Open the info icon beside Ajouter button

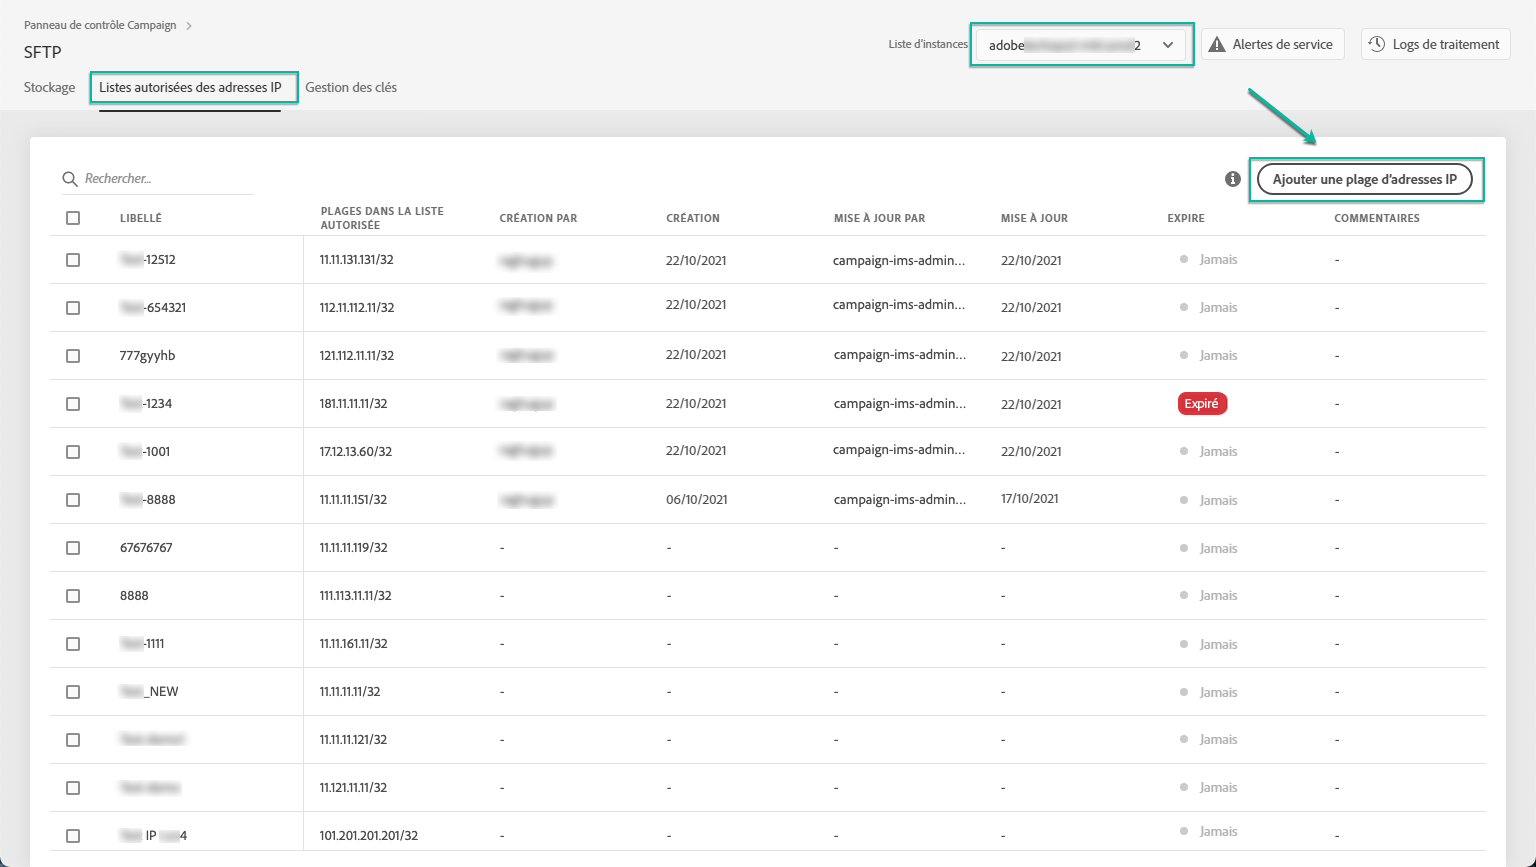(1233, 179)
